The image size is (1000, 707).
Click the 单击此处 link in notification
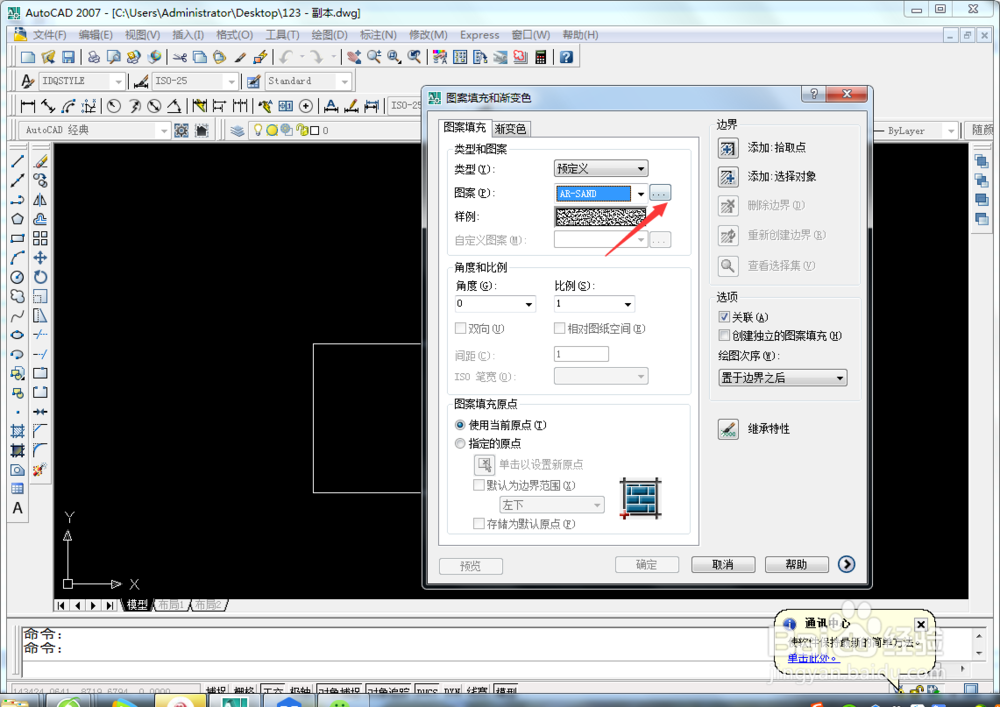(x=813, y=658)
